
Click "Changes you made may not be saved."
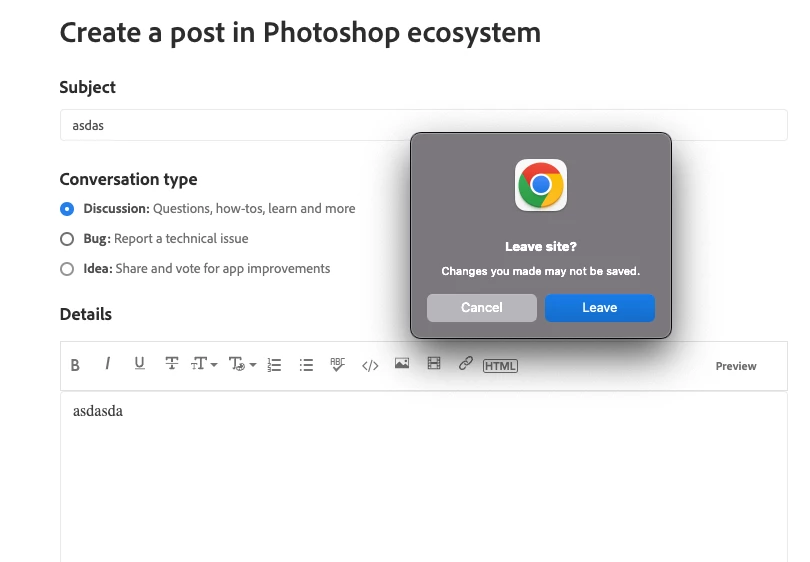point(540,271)
